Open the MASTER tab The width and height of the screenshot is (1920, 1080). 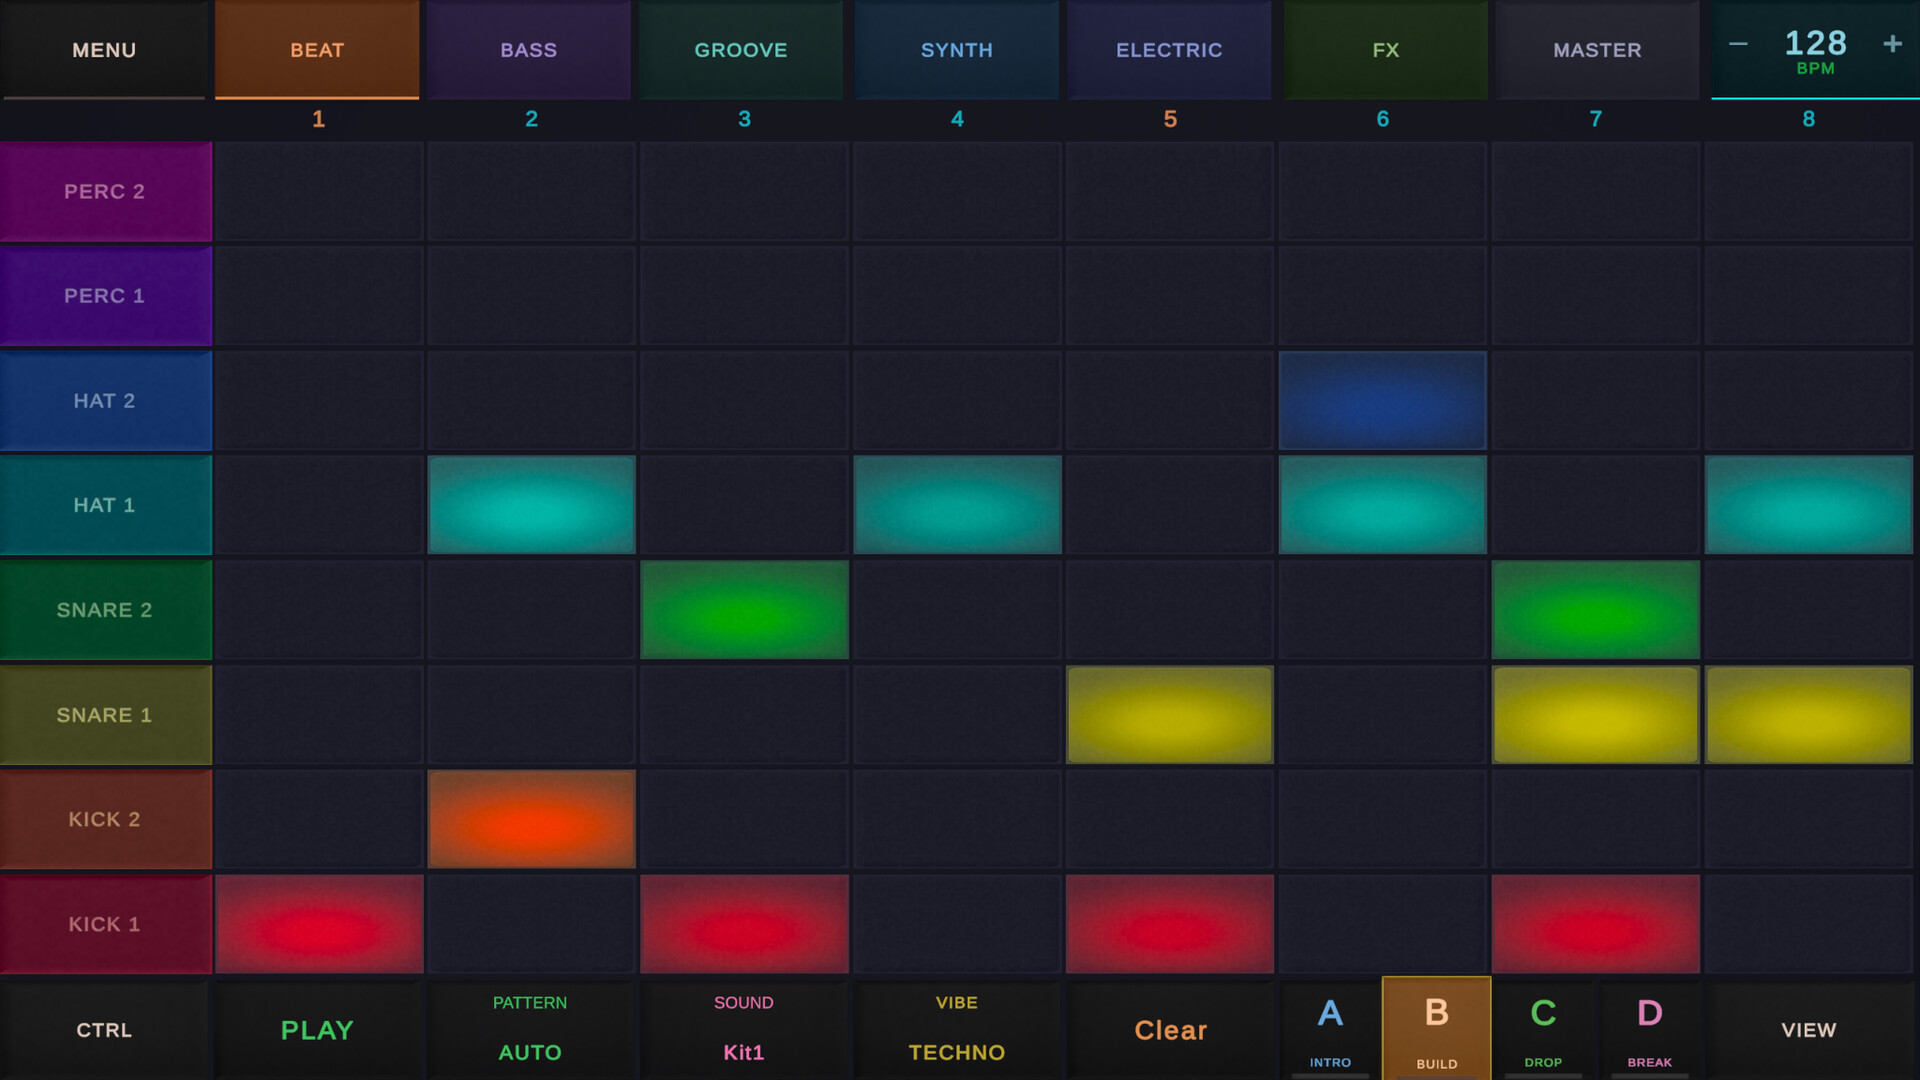1597,50
